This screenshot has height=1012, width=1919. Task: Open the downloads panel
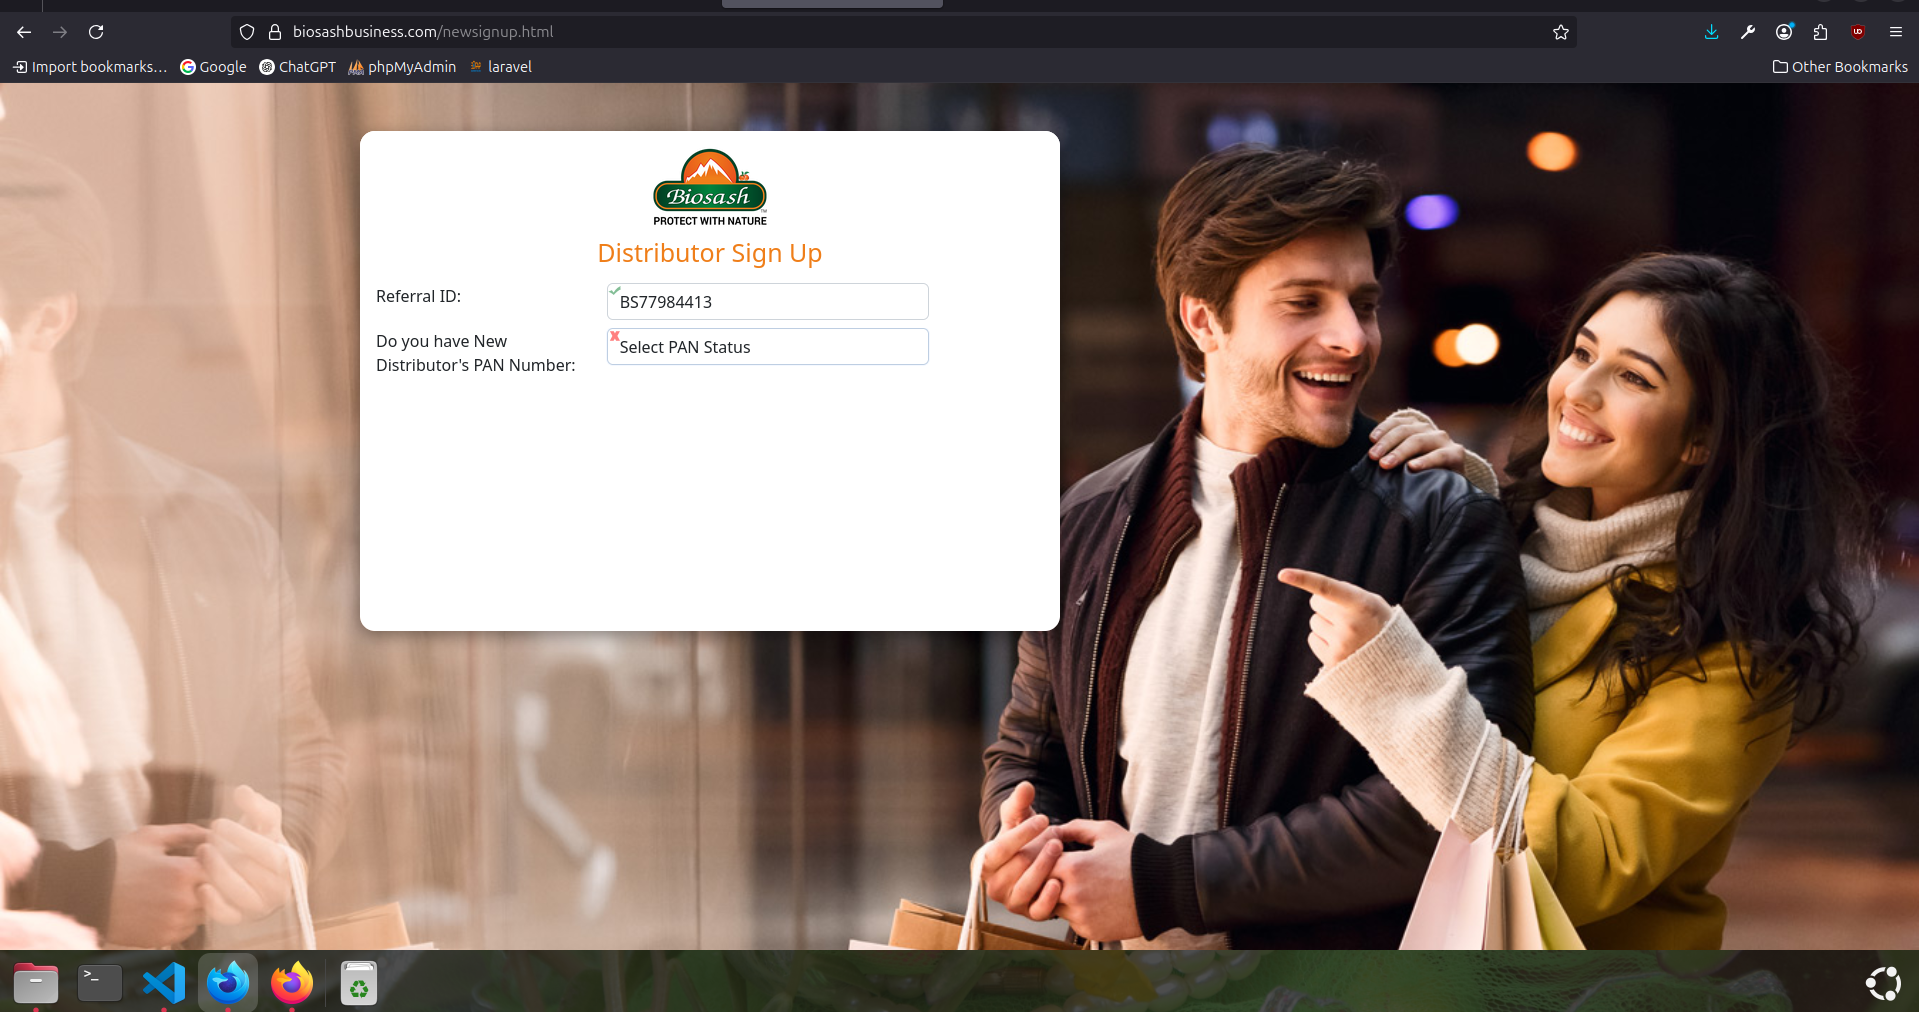tap(1711, 32)
